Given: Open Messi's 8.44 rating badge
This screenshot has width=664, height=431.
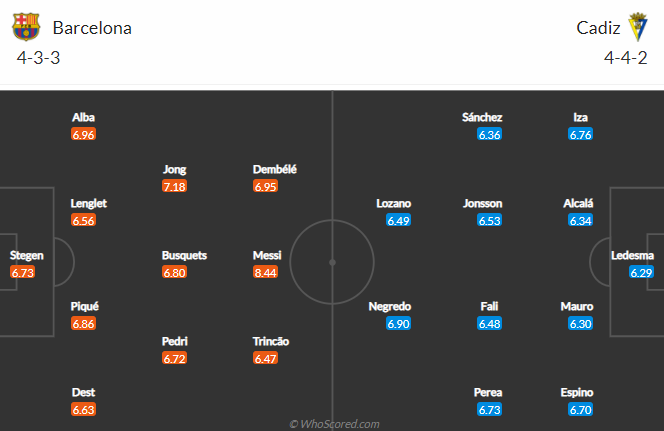Looking at the screenshot, I should point(266,272).
